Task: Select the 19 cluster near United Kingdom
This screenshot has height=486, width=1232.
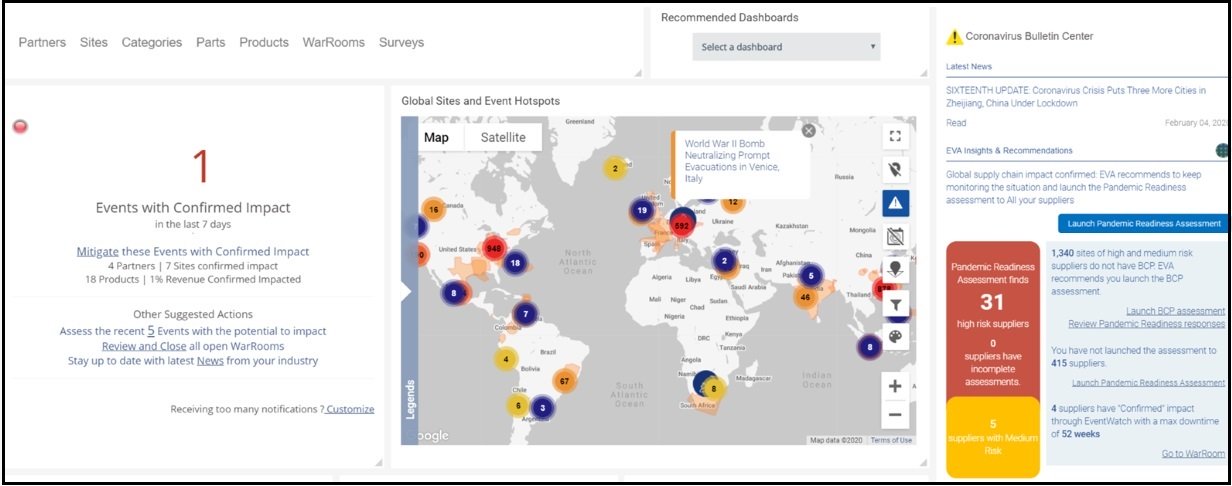Action: click(x=642, y=211)
